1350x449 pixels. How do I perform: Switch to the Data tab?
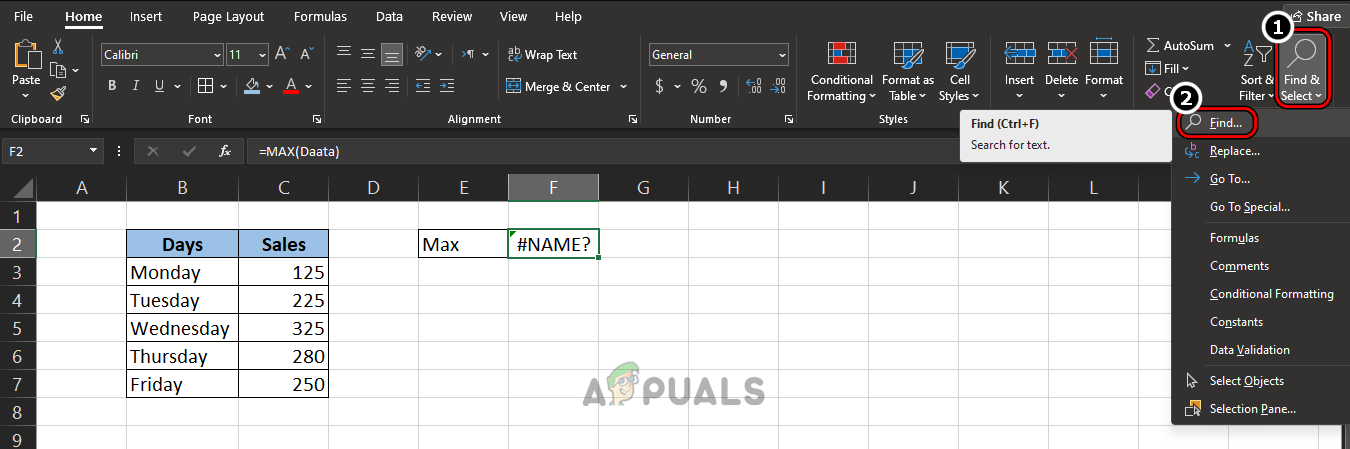390,17
